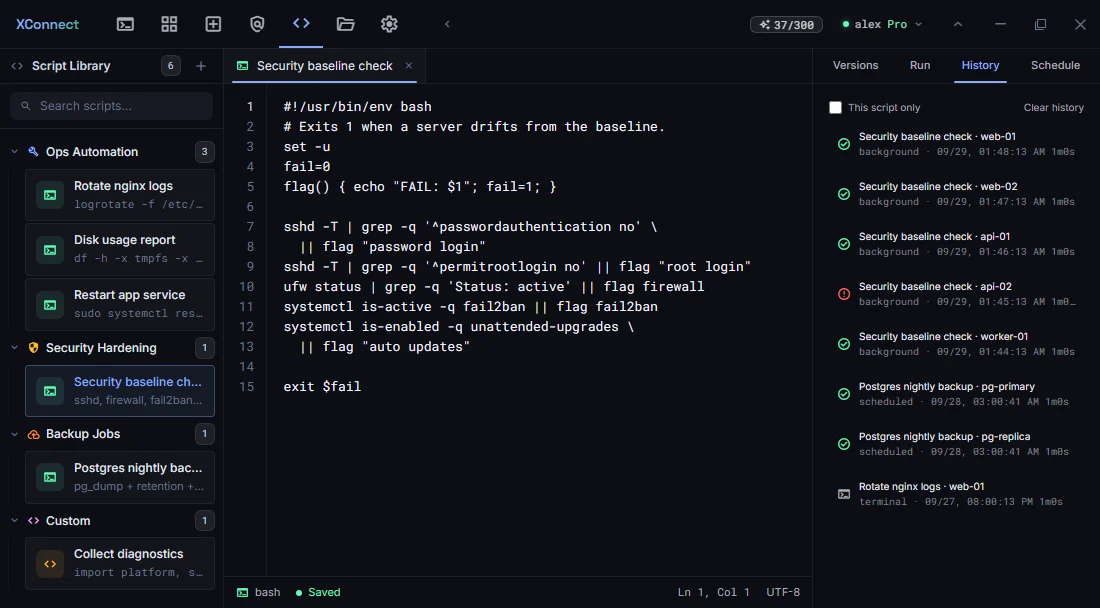Open history entry for web-01 baseline check

958,144
